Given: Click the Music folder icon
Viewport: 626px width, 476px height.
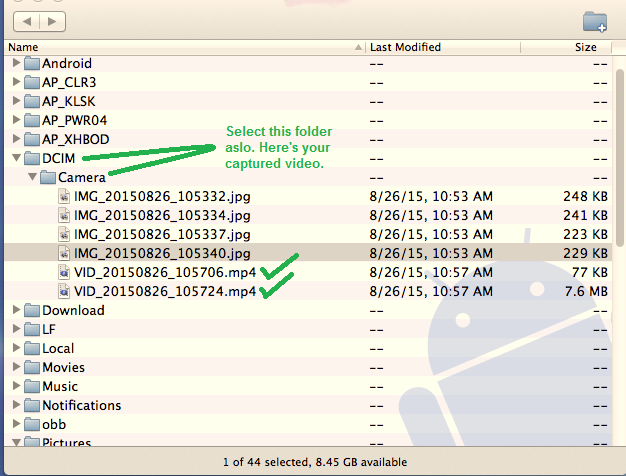Looking at the screenshot, I should (31, 386).
